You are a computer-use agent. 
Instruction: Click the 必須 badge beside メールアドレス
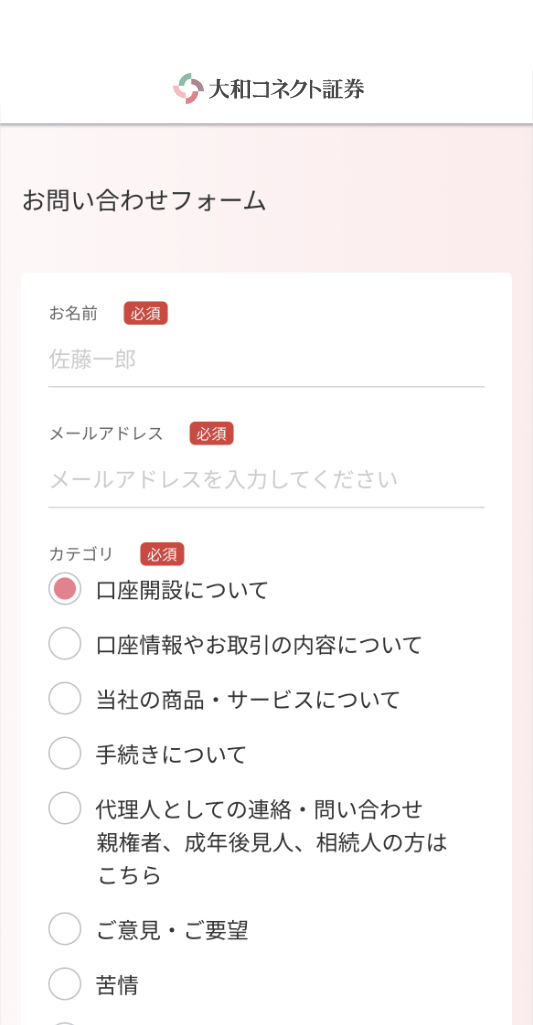point(212,434)
